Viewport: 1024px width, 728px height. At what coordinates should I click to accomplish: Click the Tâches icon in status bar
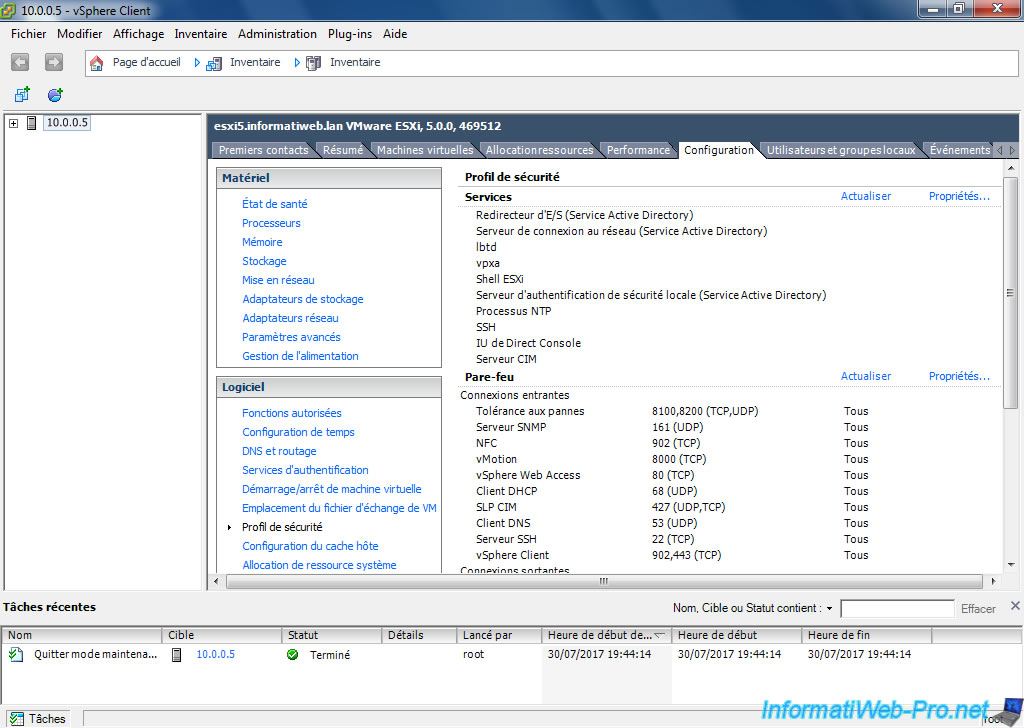[16, 719]
